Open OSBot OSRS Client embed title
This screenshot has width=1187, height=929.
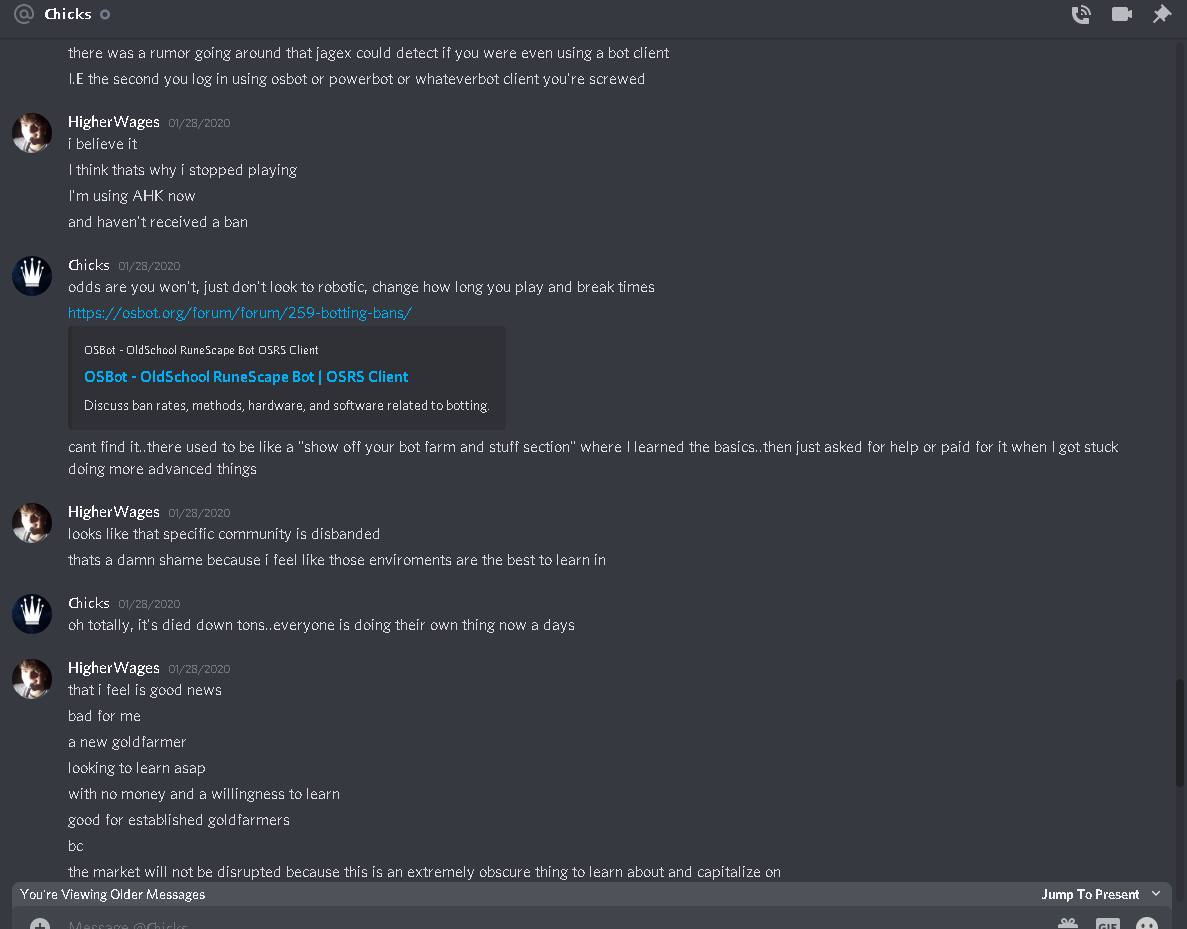246,376
